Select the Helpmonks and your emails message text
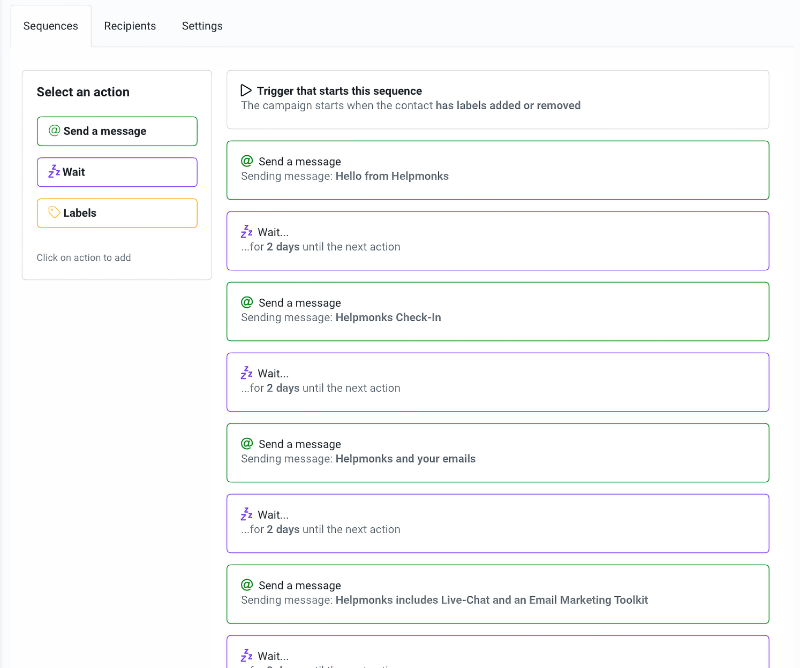 (405, 459)
